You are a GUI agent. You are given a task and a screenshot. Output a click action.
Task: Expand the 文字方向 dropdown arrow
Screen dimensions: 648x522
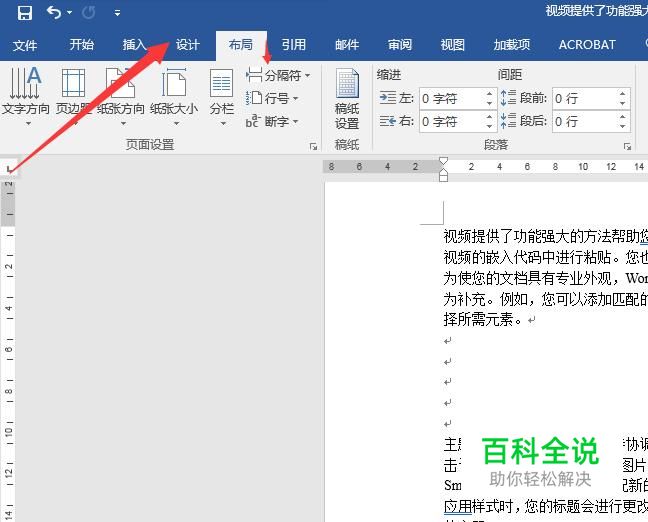click(x=28, y=124)
